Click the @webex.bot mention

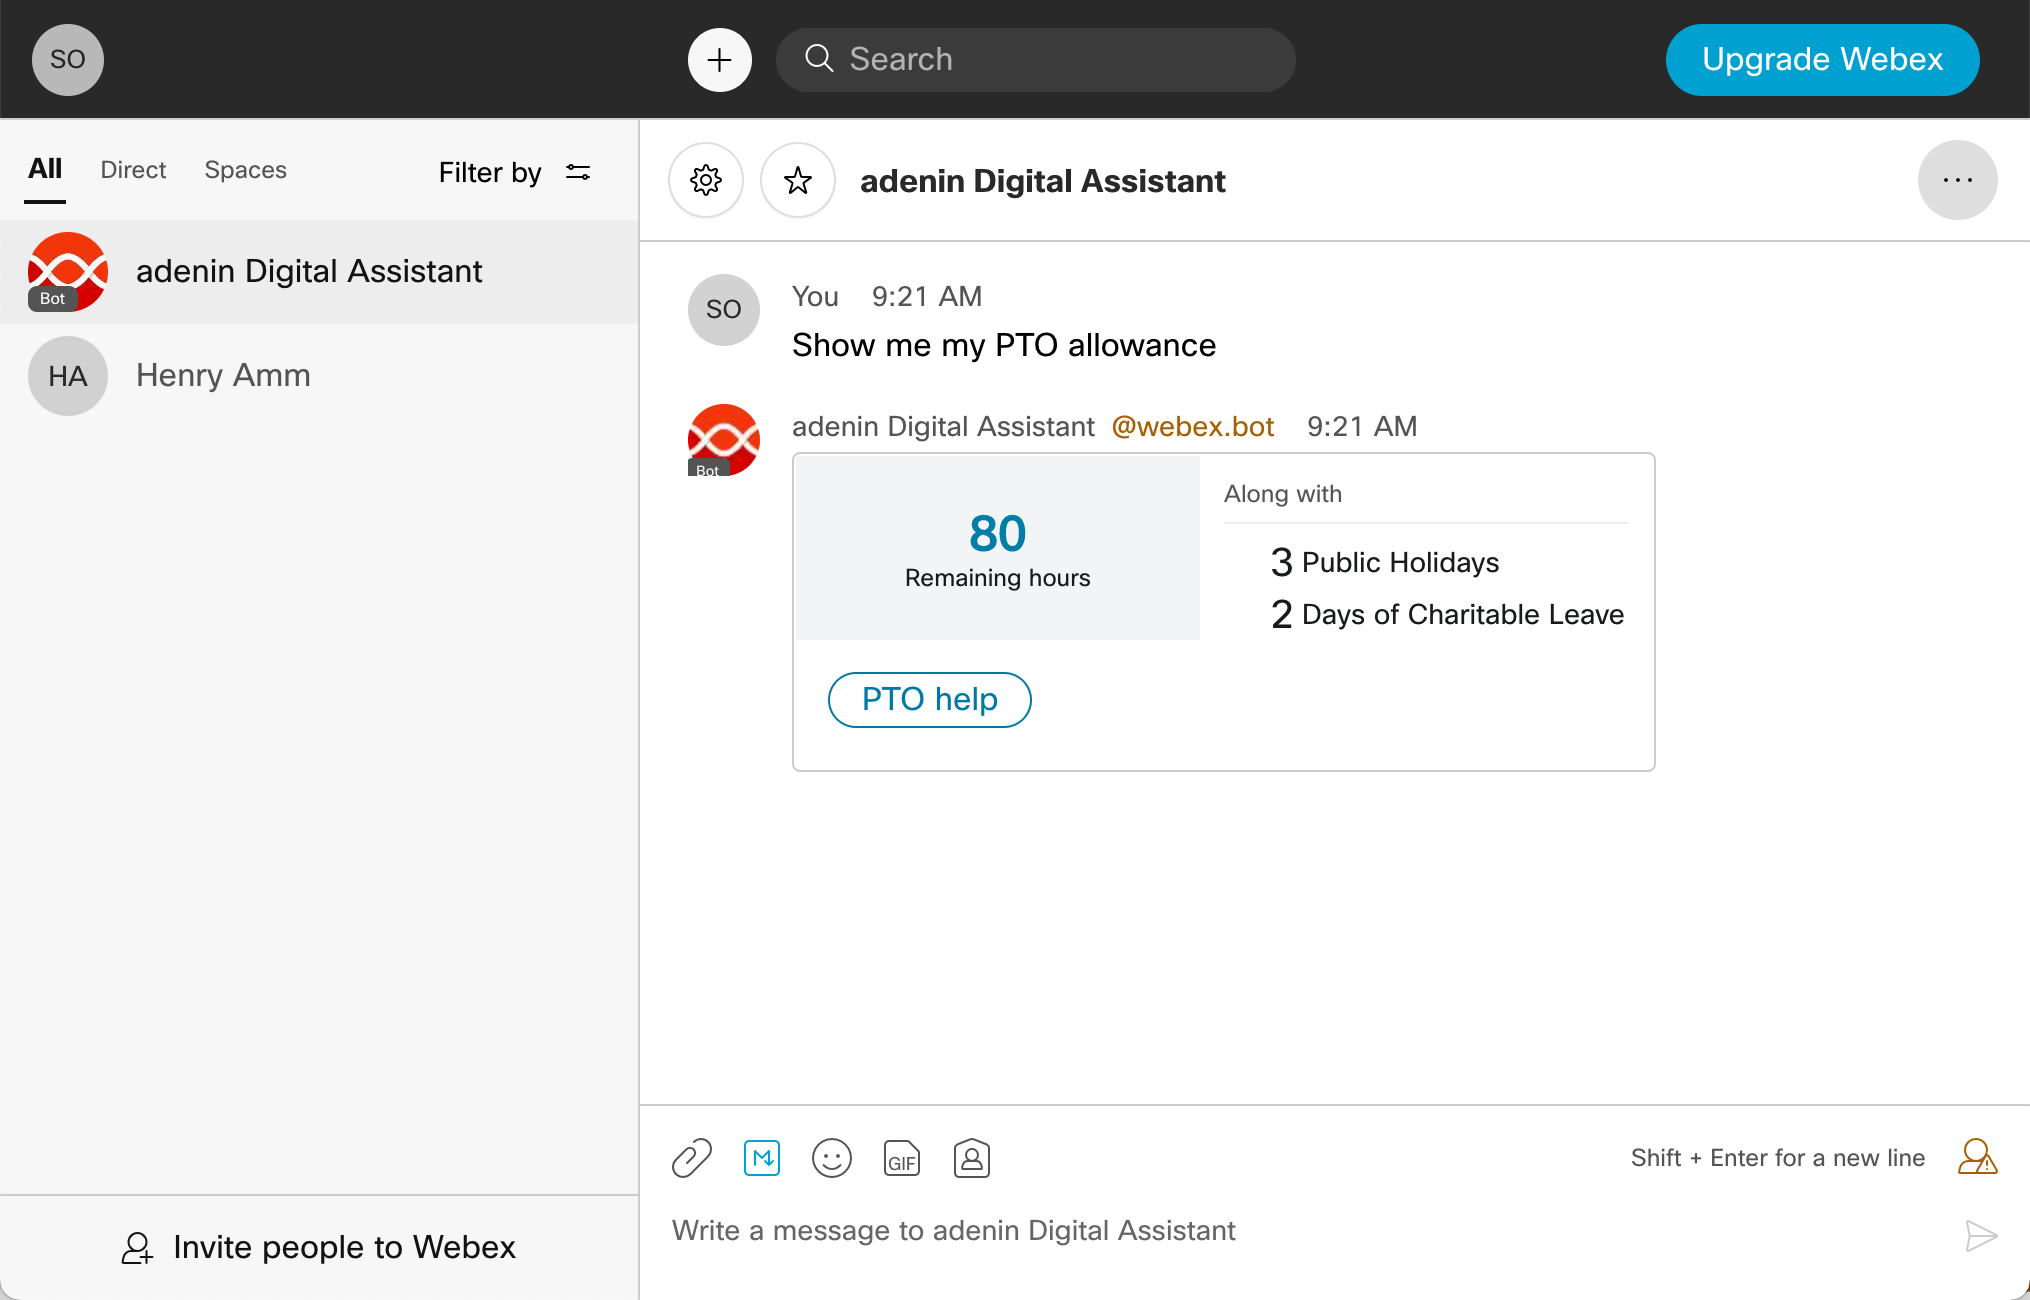[x=1192, y=426]
